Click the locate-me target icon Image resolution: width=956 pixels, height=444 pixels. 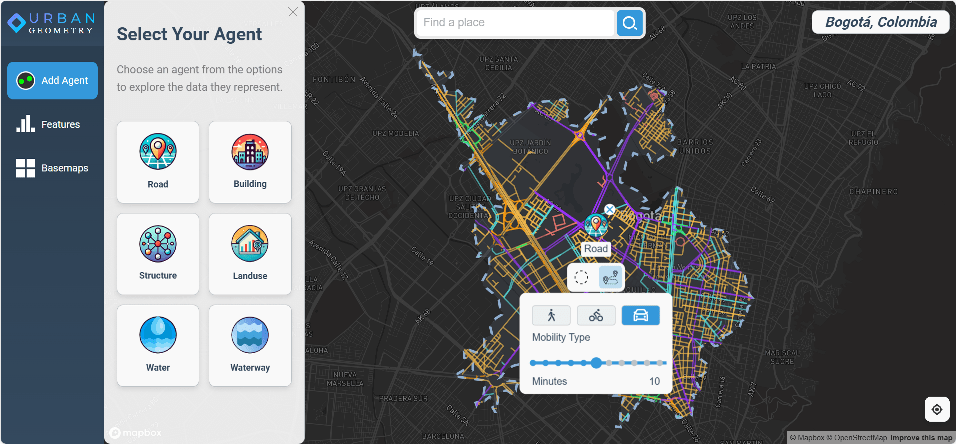point(936,409)
